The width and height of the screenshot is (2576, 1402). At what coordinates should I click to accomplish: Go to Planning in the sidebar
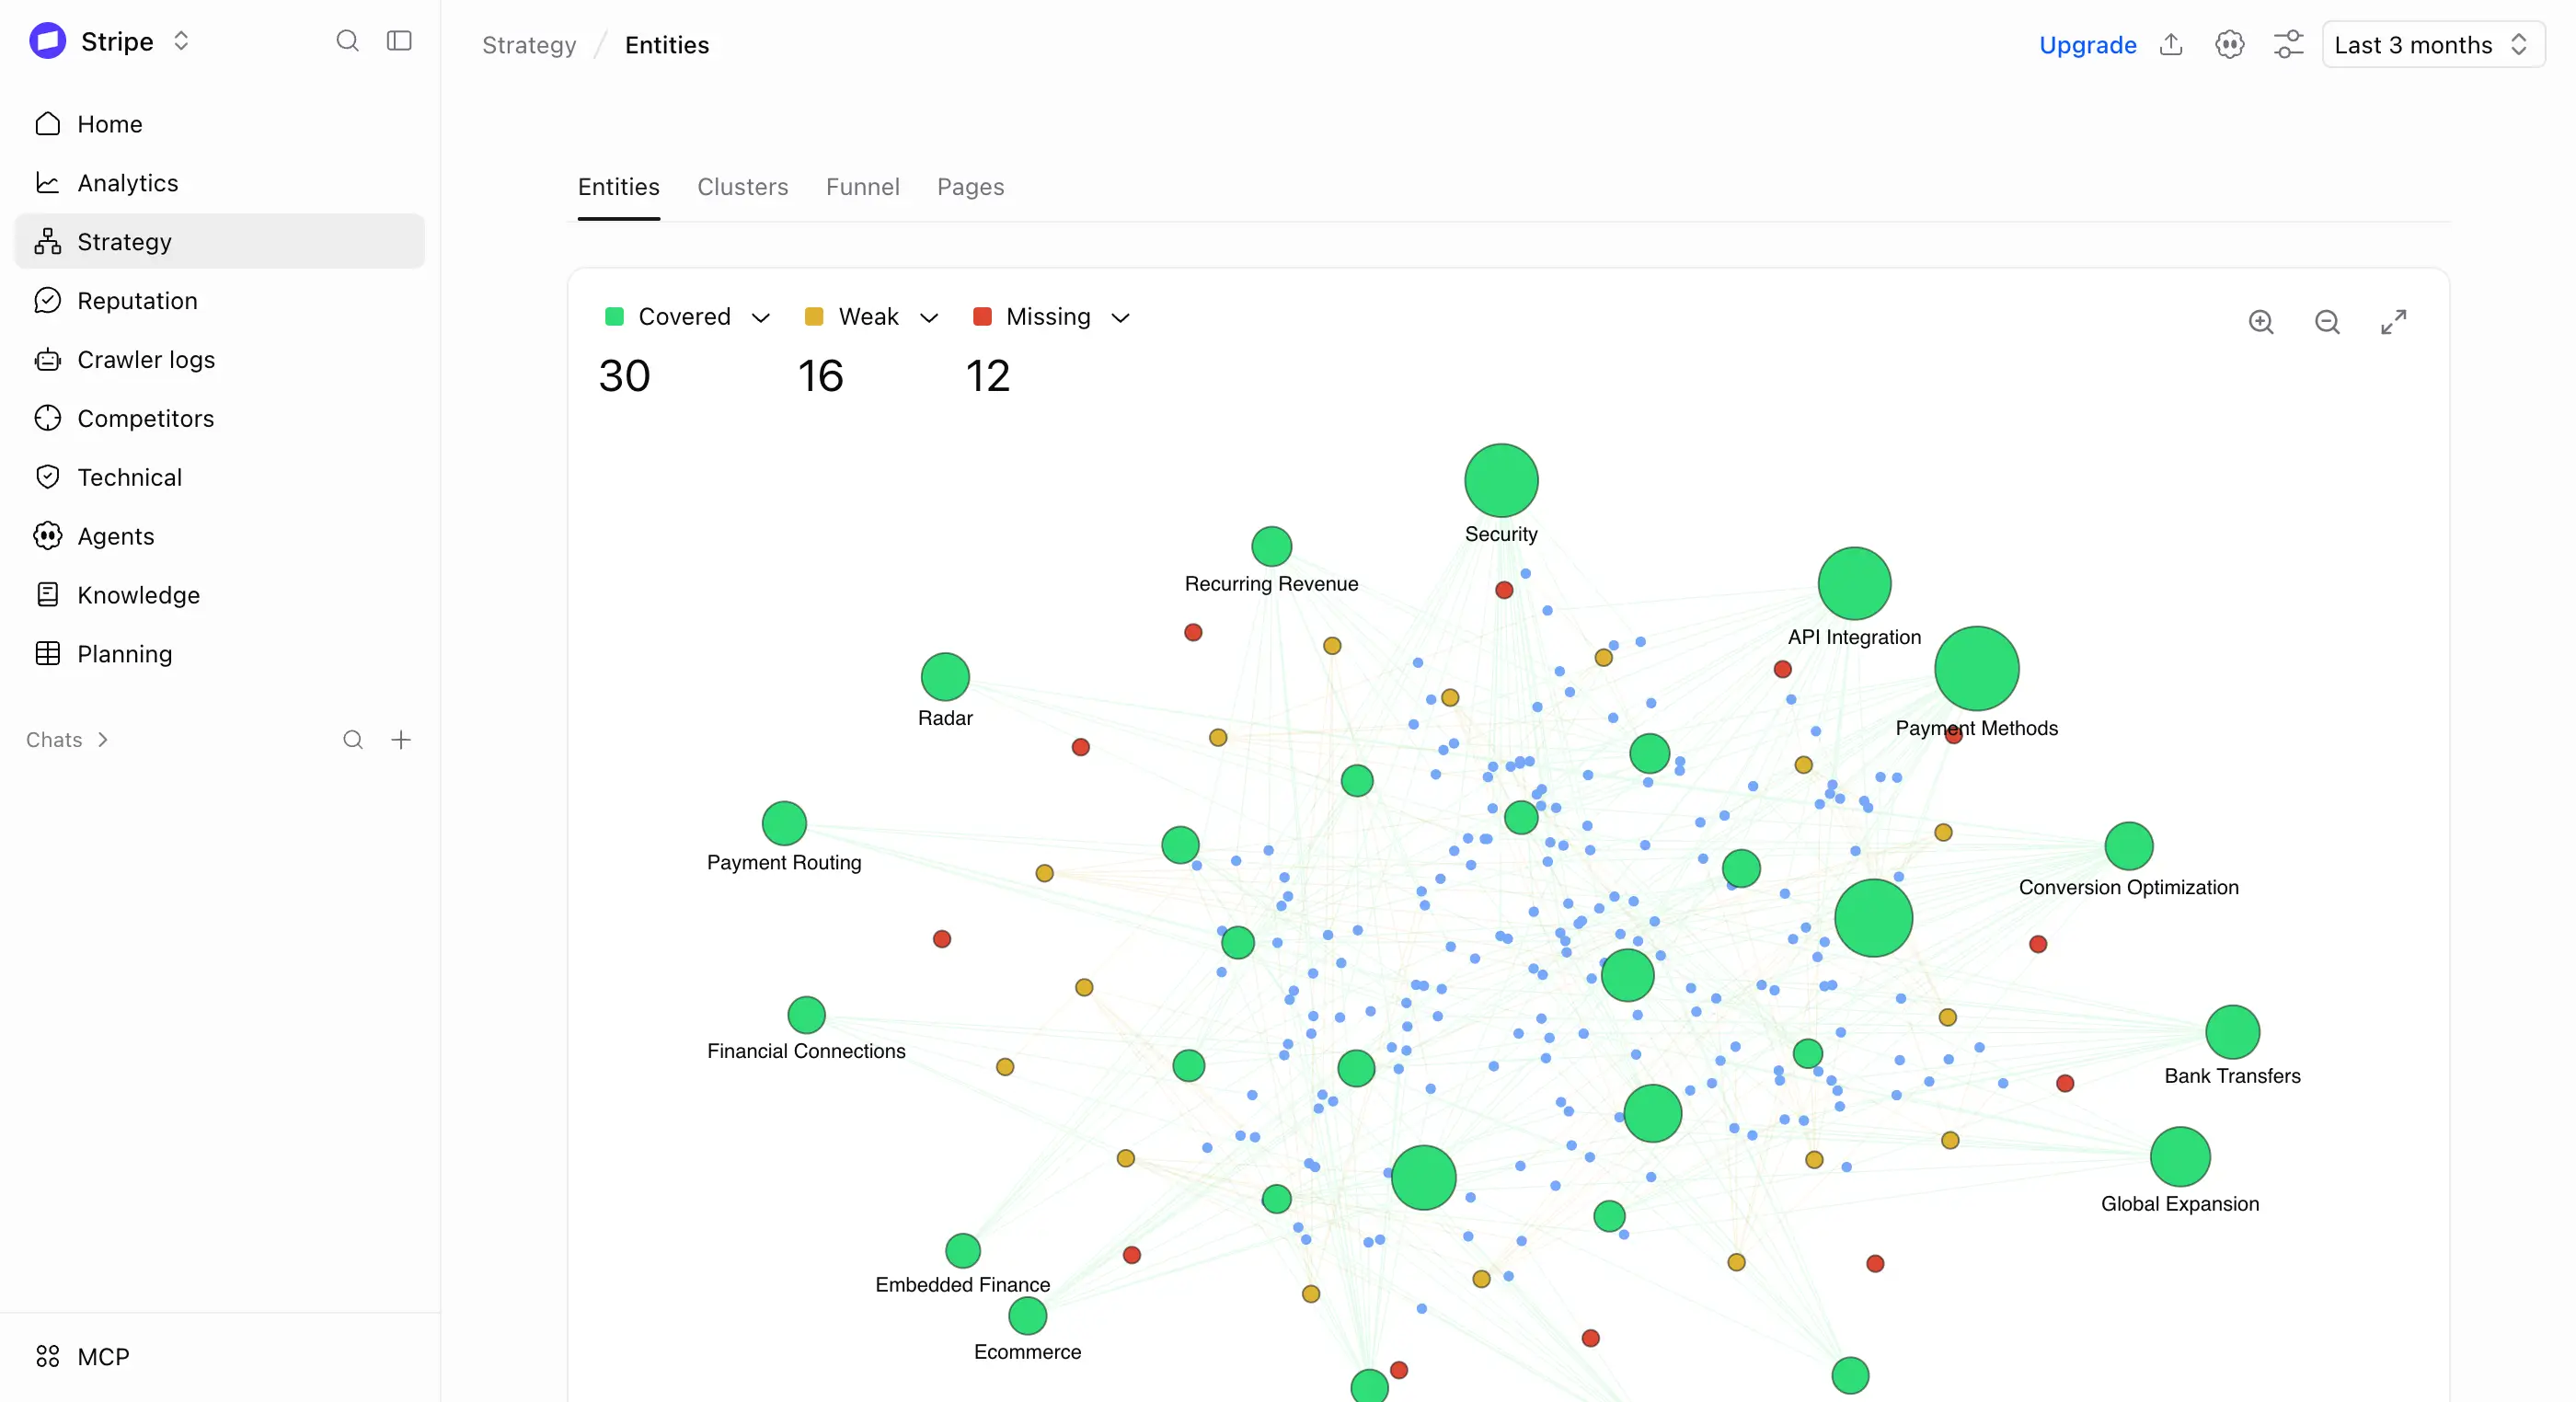pyautogui.click(x=220, y=655)
